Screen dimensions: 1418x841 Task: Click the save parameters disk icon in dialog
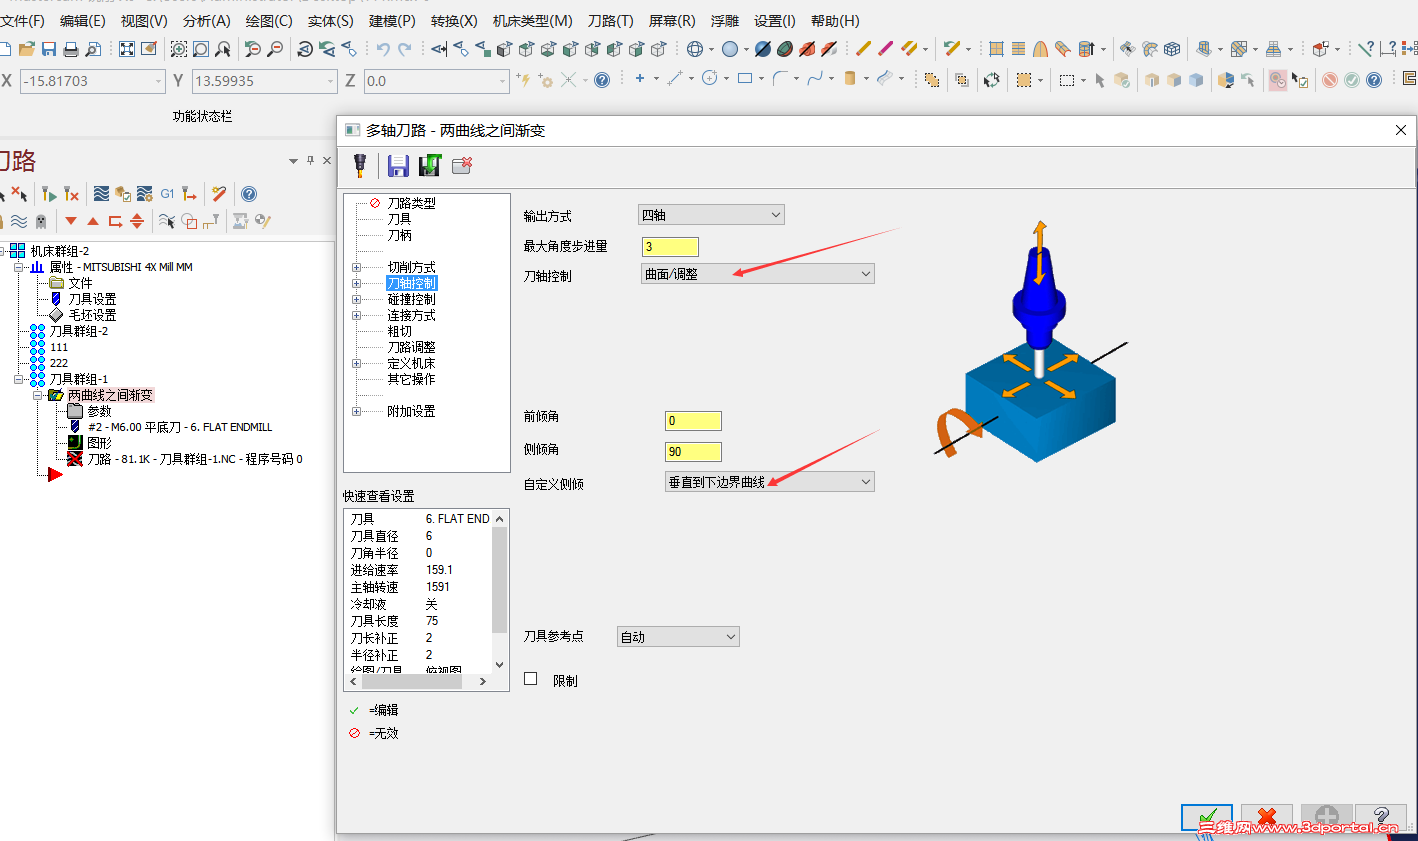(x=398, y=166)
